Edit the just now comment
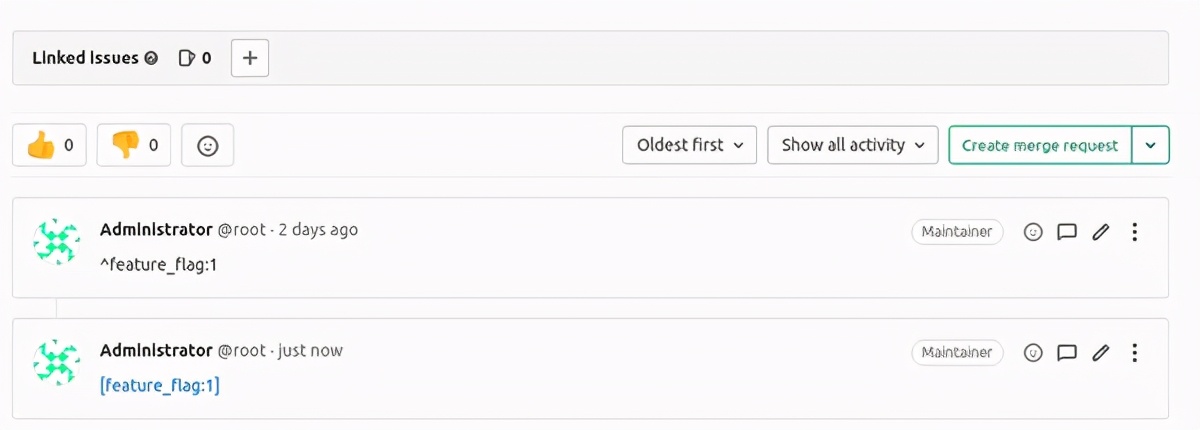The image size is (1200, 430). pos(1101,352)
